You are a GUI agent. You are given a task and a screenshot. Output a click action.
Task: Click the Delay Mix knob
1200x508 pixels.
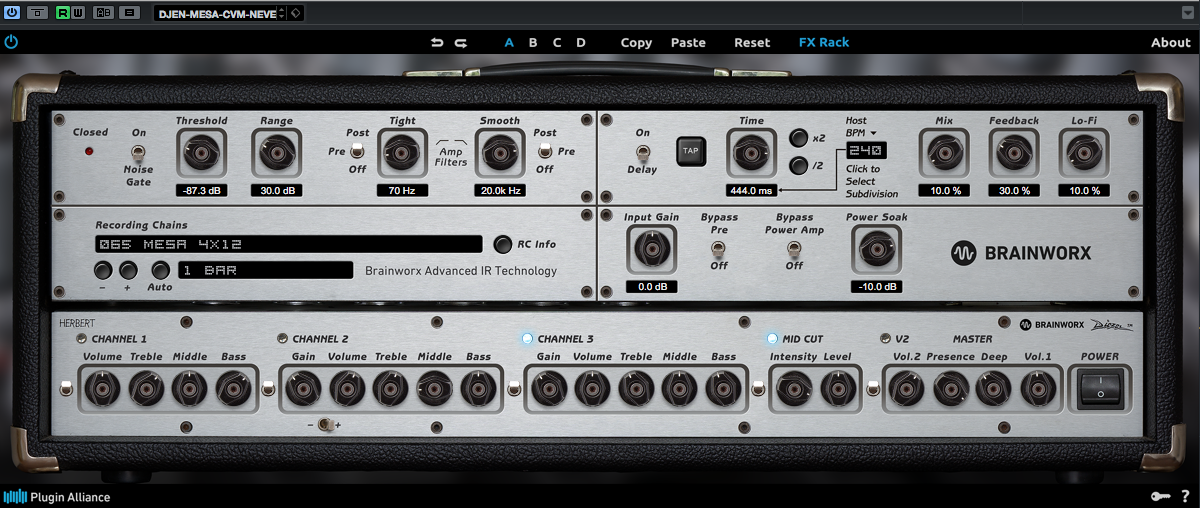point(943,154)
